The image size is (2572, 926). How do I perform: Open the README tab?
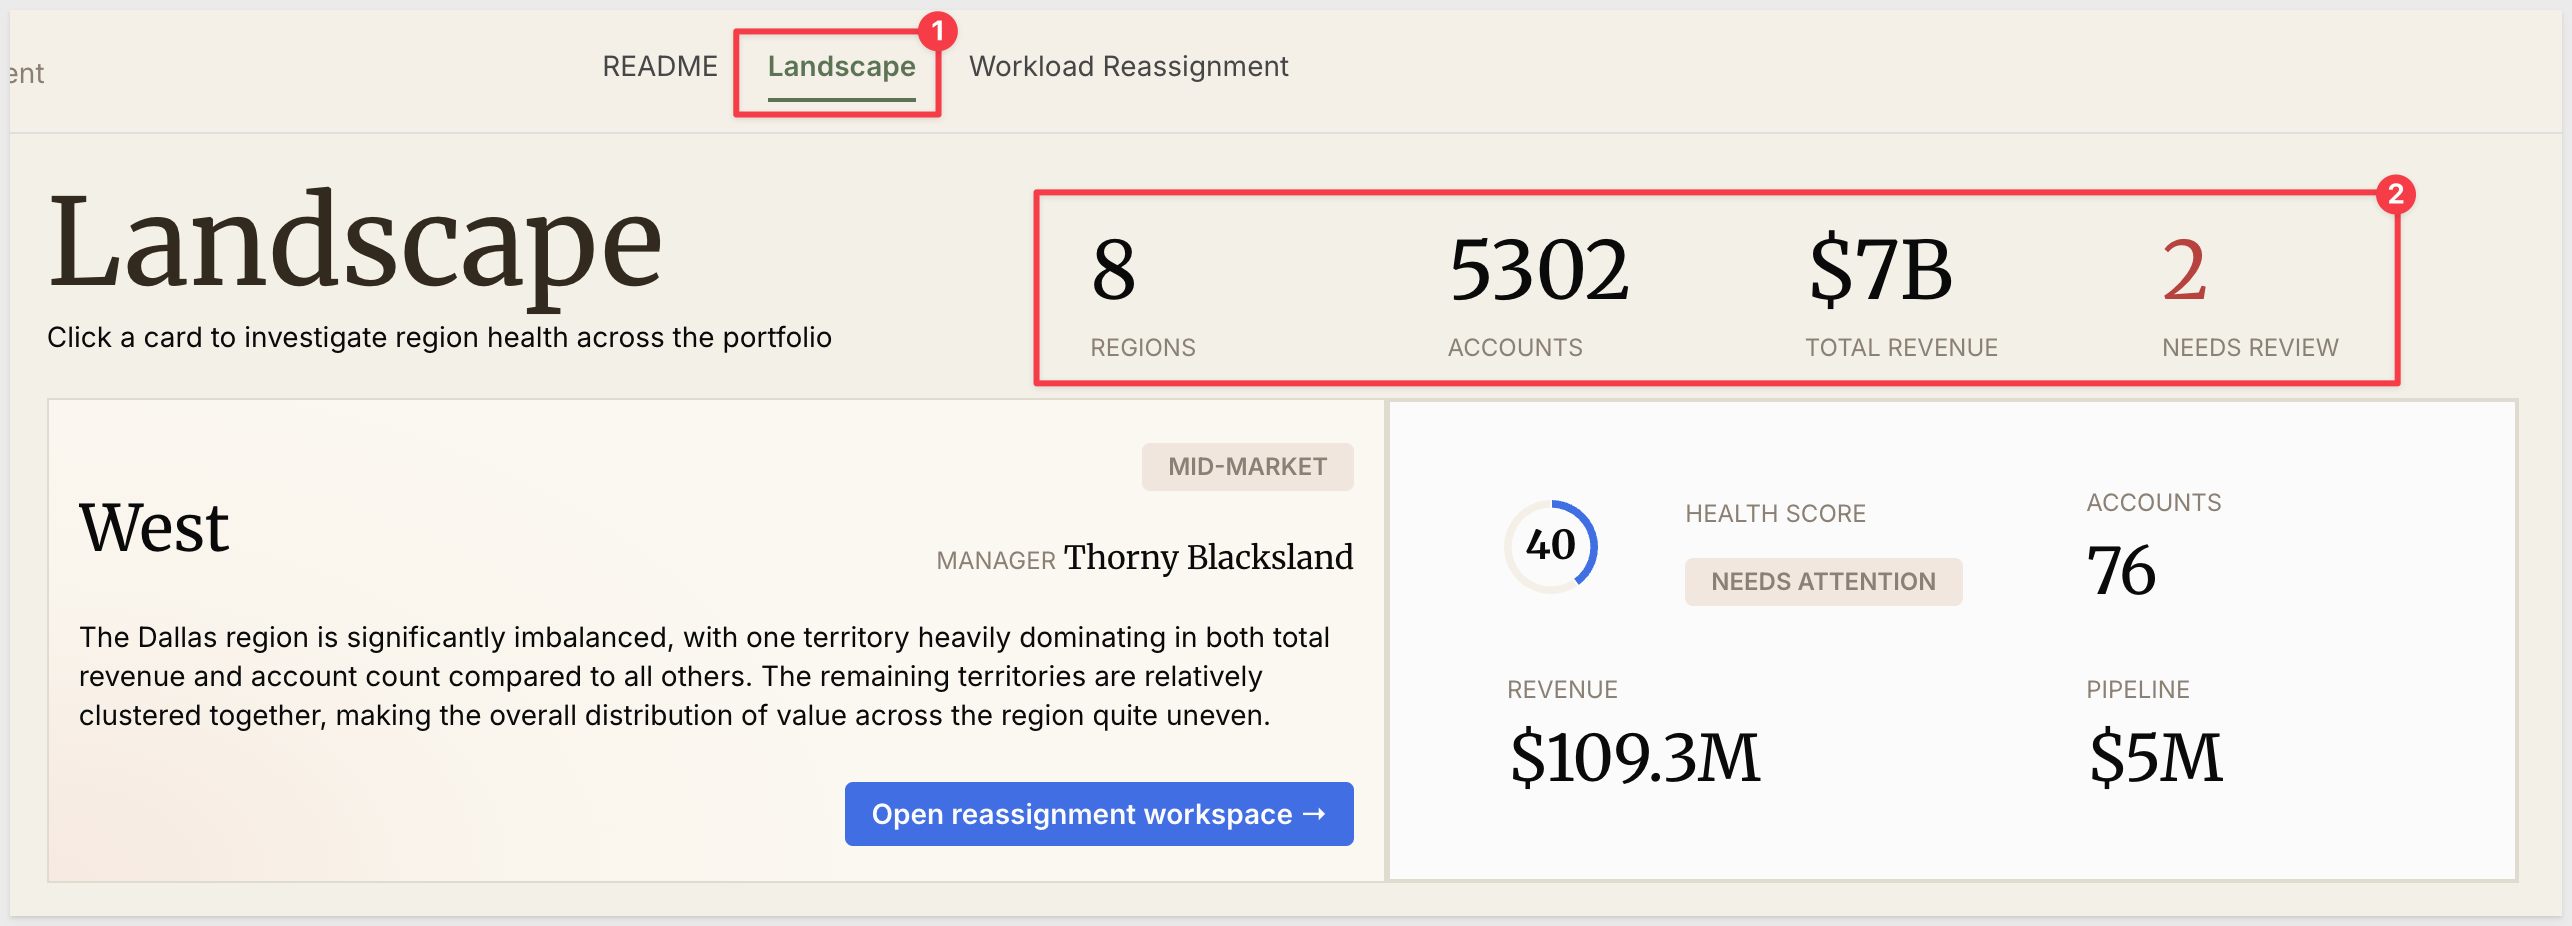click(660, 66)
